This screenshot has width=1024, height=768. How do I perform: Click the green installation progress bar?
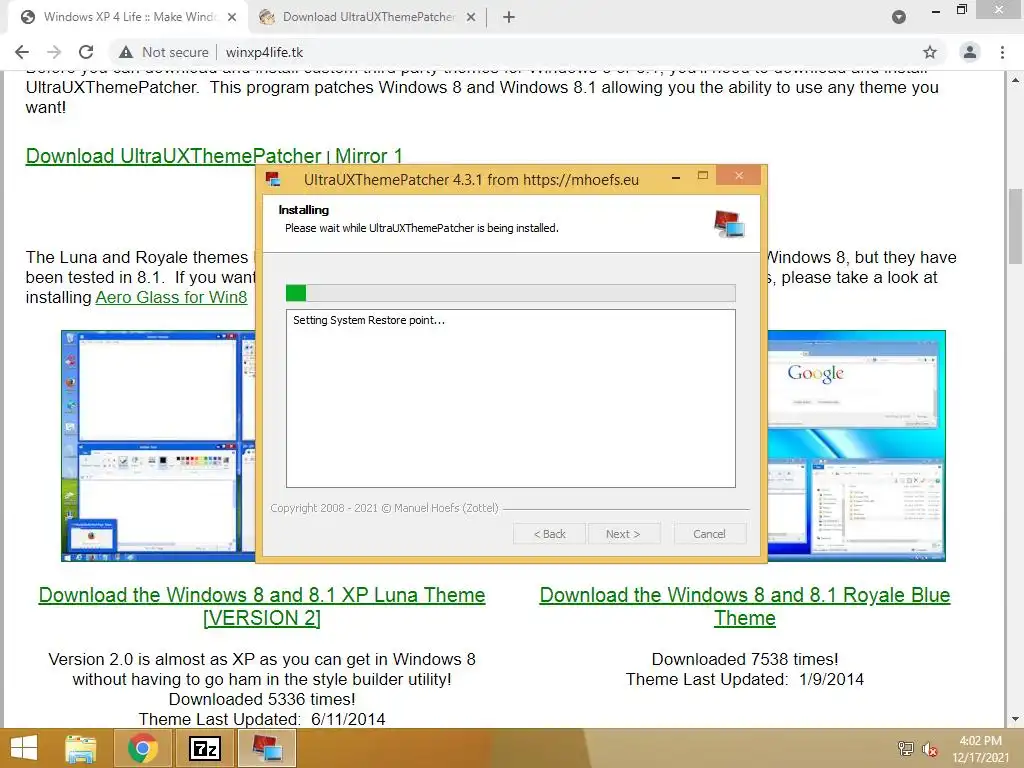511,293
